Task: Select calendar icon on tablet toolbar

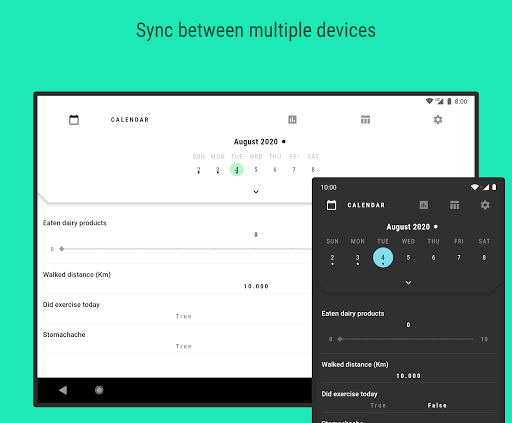Action: tap(74, 120)
